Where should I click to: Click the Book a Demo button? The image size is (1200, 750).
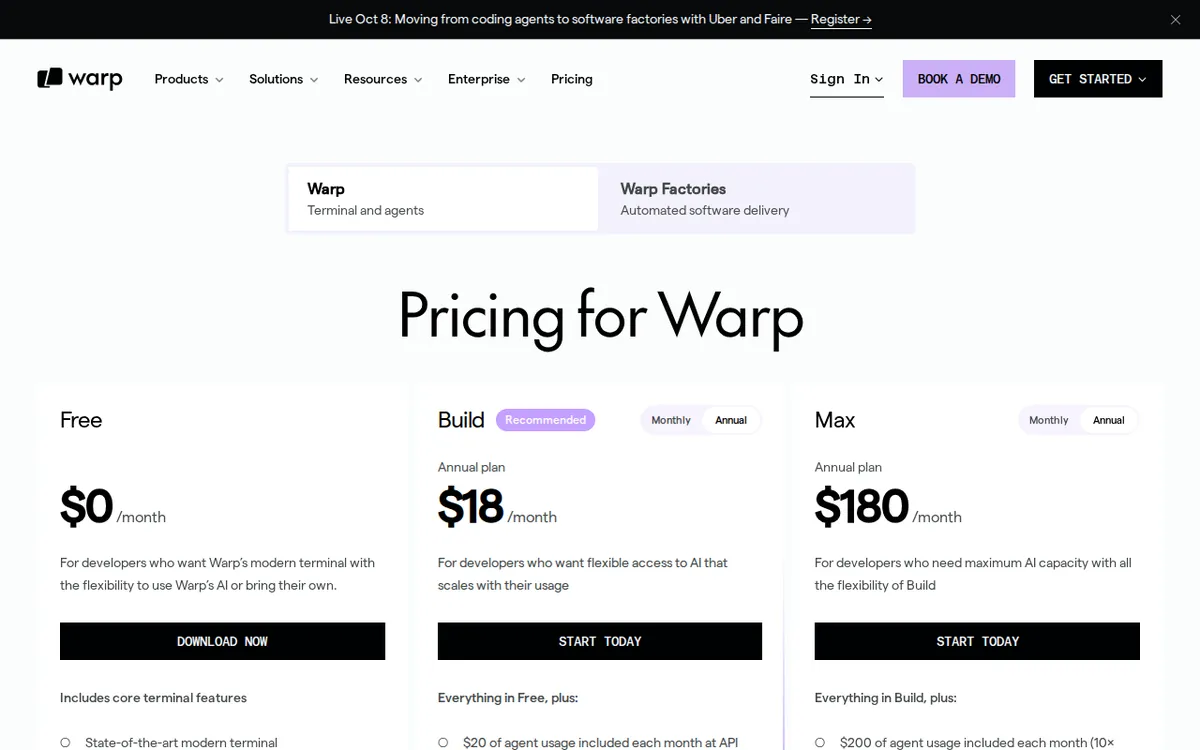point(959,79)
